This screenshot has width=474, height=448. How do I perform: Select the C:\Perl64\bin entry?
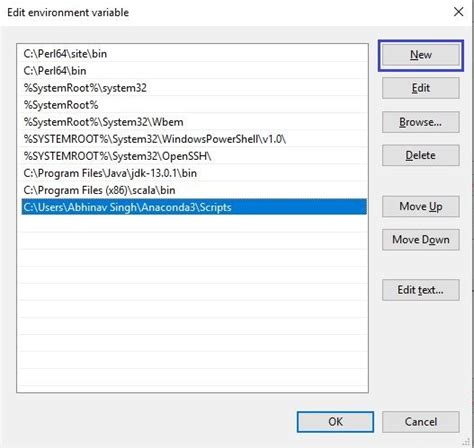click(194, 71)
